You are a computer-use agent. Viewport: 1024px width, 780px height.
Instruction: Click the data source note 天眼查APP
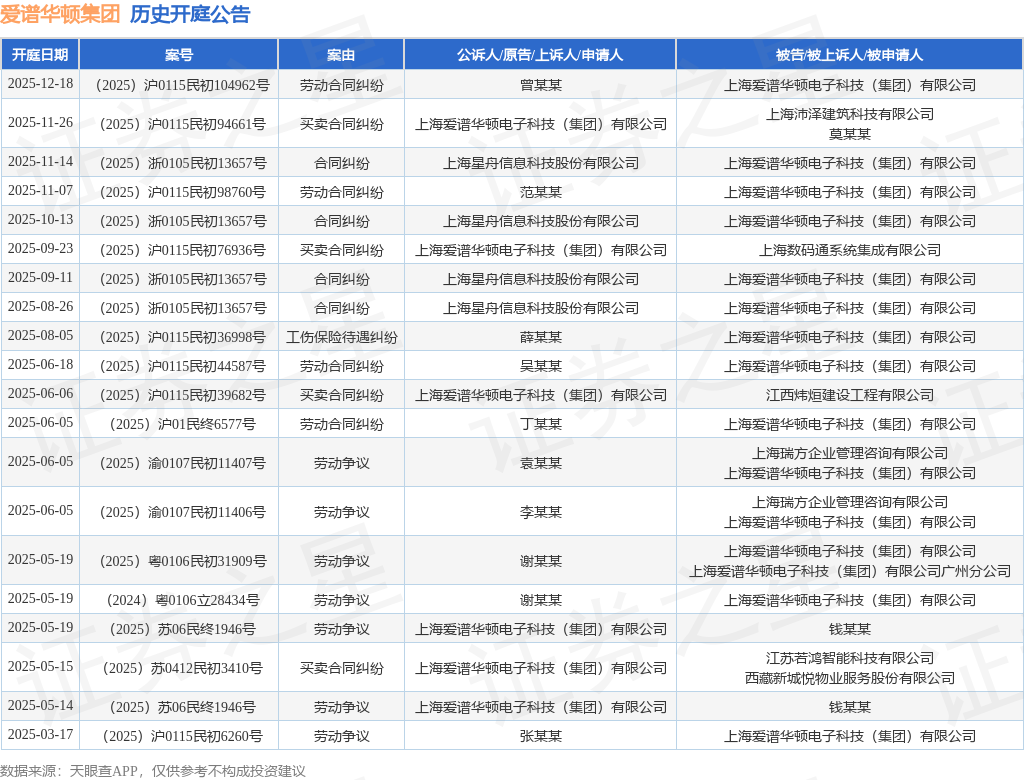pyautogui.click(x=103, y=771)
